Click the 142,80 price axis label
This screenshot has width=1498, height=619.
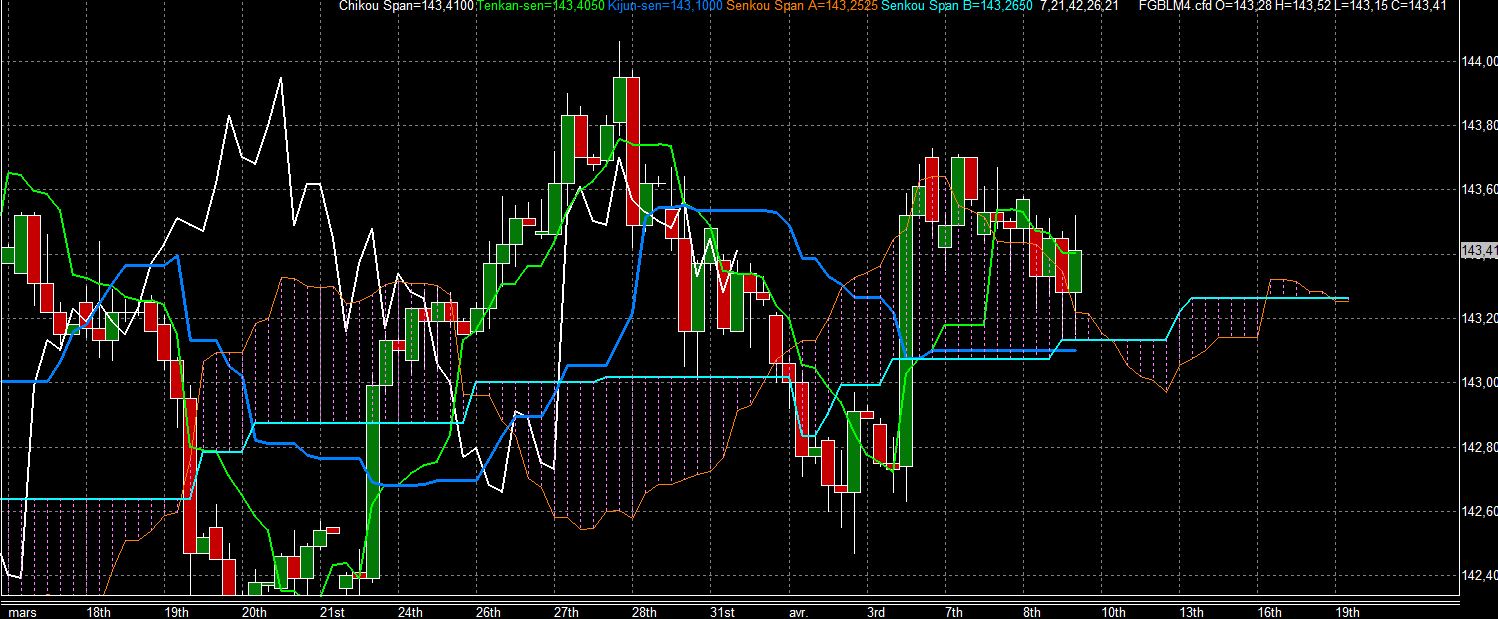1480,447
